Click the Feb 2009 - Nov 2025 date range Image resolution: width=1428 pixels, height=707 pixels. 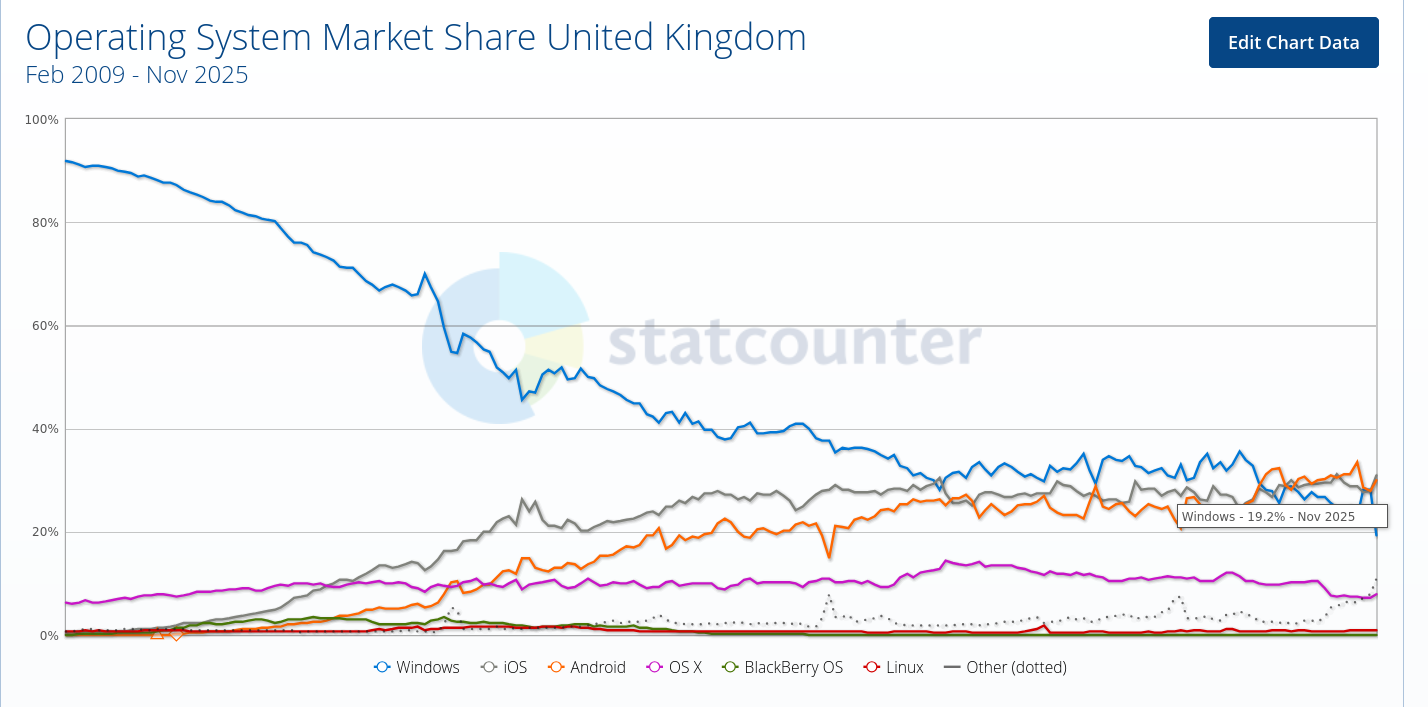pyautogui.click(x=137, y=74)
